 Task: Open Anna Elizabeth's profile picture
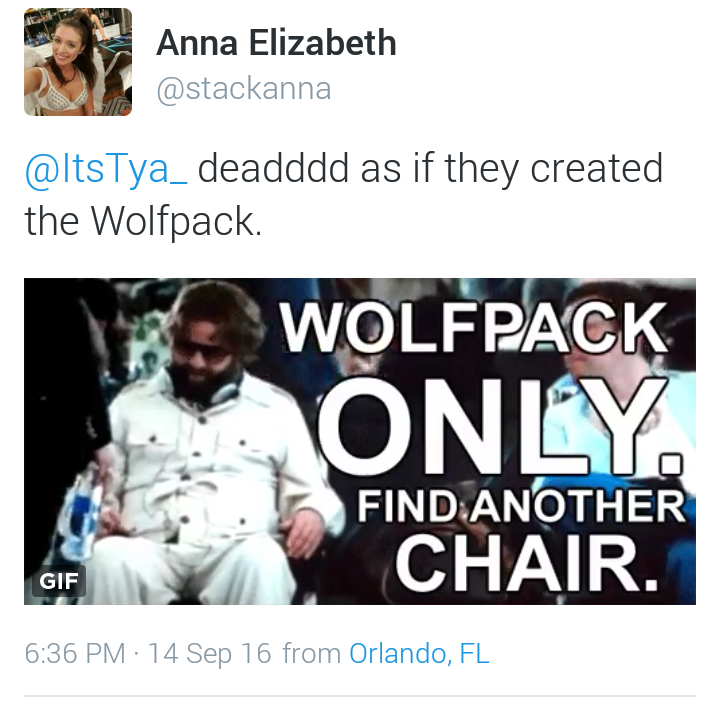(x=78, y=62)
